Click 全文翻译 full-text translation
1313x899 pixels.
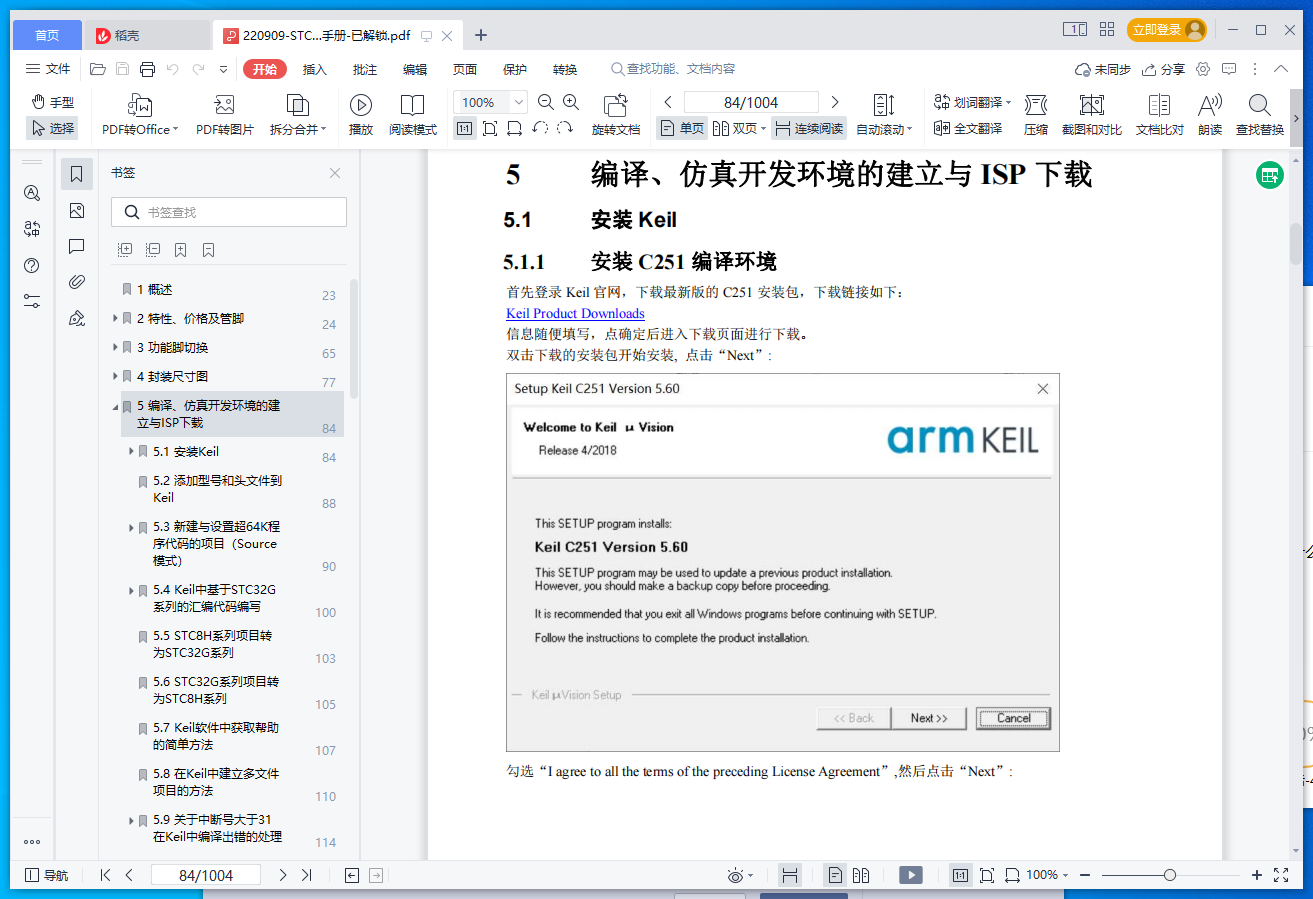coord(968,128)
